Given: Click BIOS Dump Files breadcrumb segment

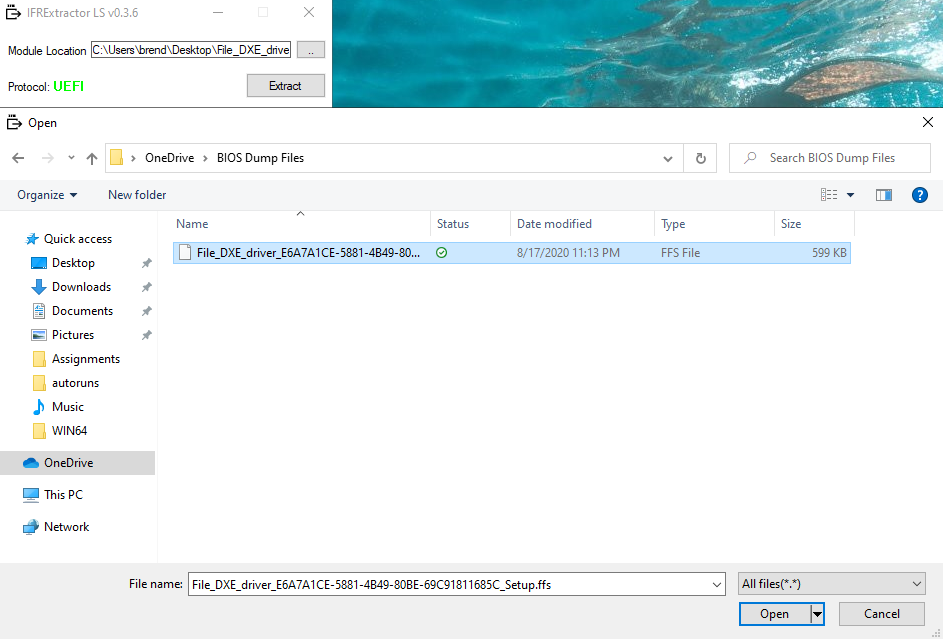Looking at the screenshot, I should tap(260, 158).
